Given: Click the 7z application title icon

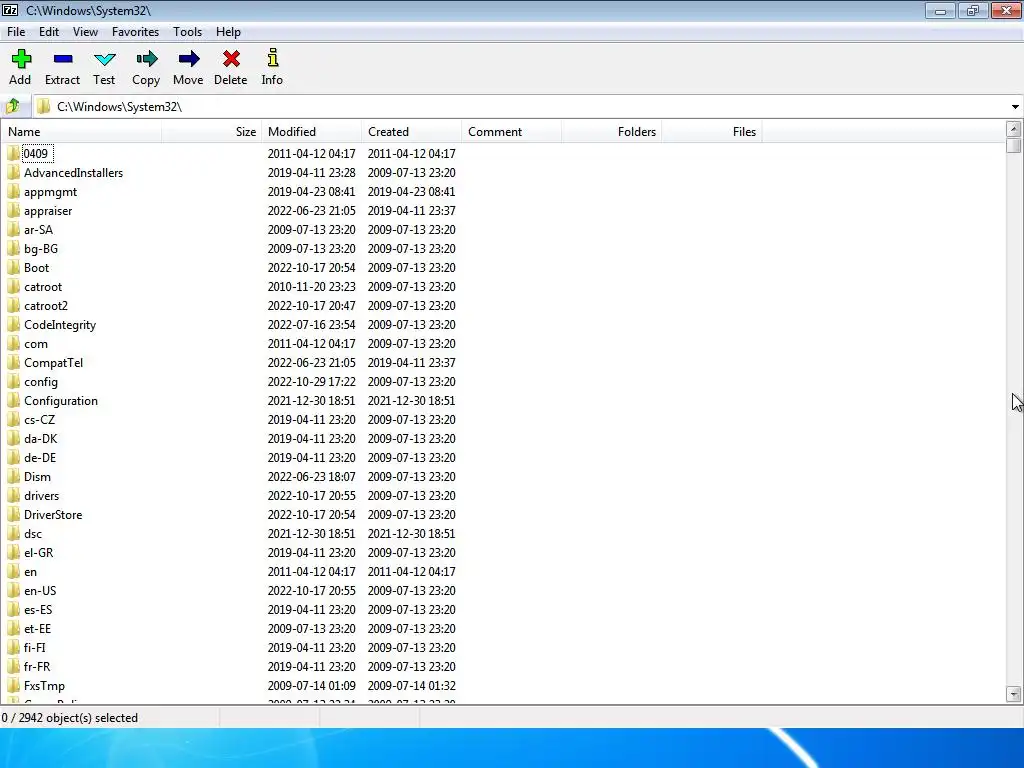Looking at the screenshot, I should point(10,10).
